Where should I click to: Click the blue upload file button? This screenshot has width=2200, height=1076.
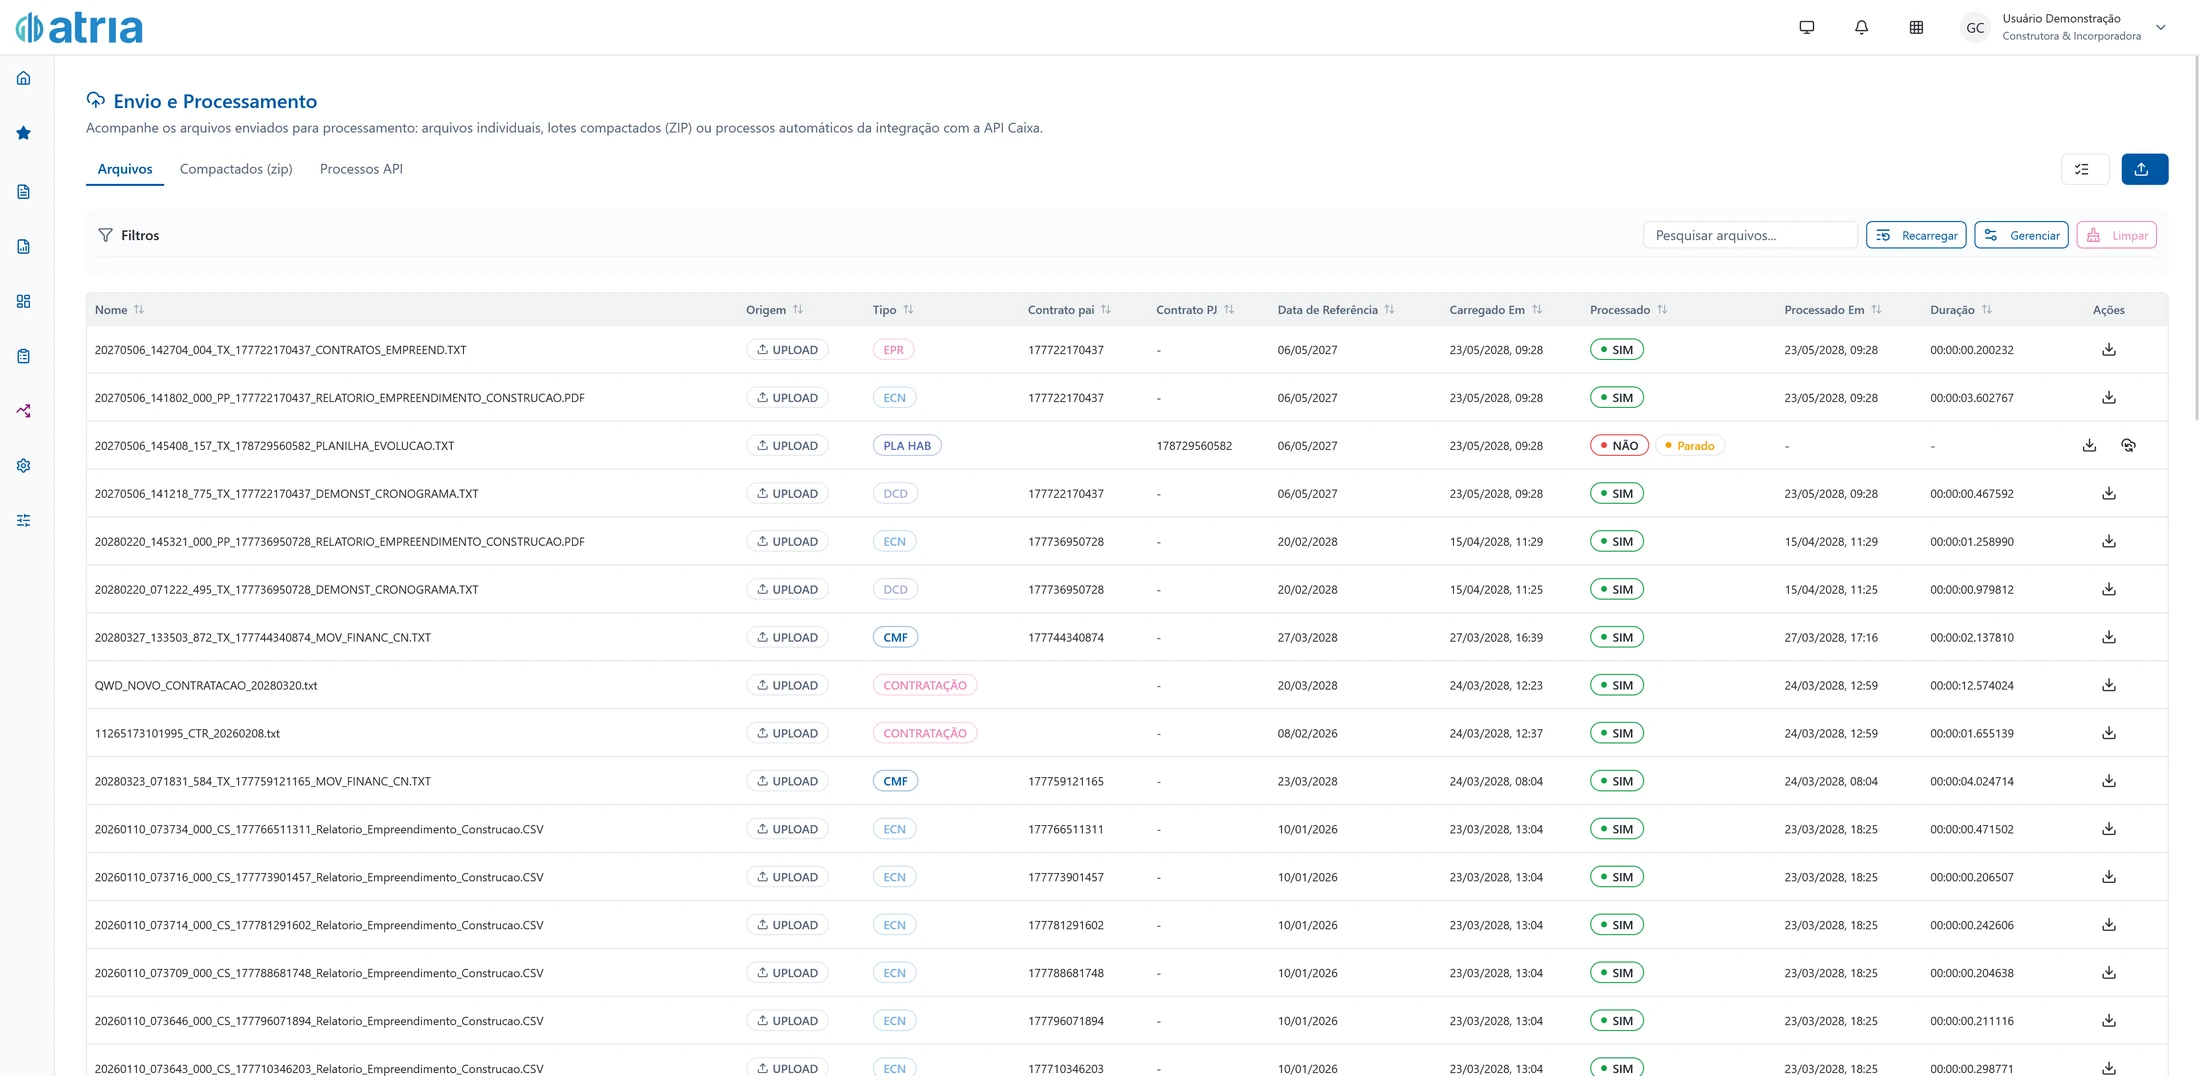click(x=2144, y=169)
